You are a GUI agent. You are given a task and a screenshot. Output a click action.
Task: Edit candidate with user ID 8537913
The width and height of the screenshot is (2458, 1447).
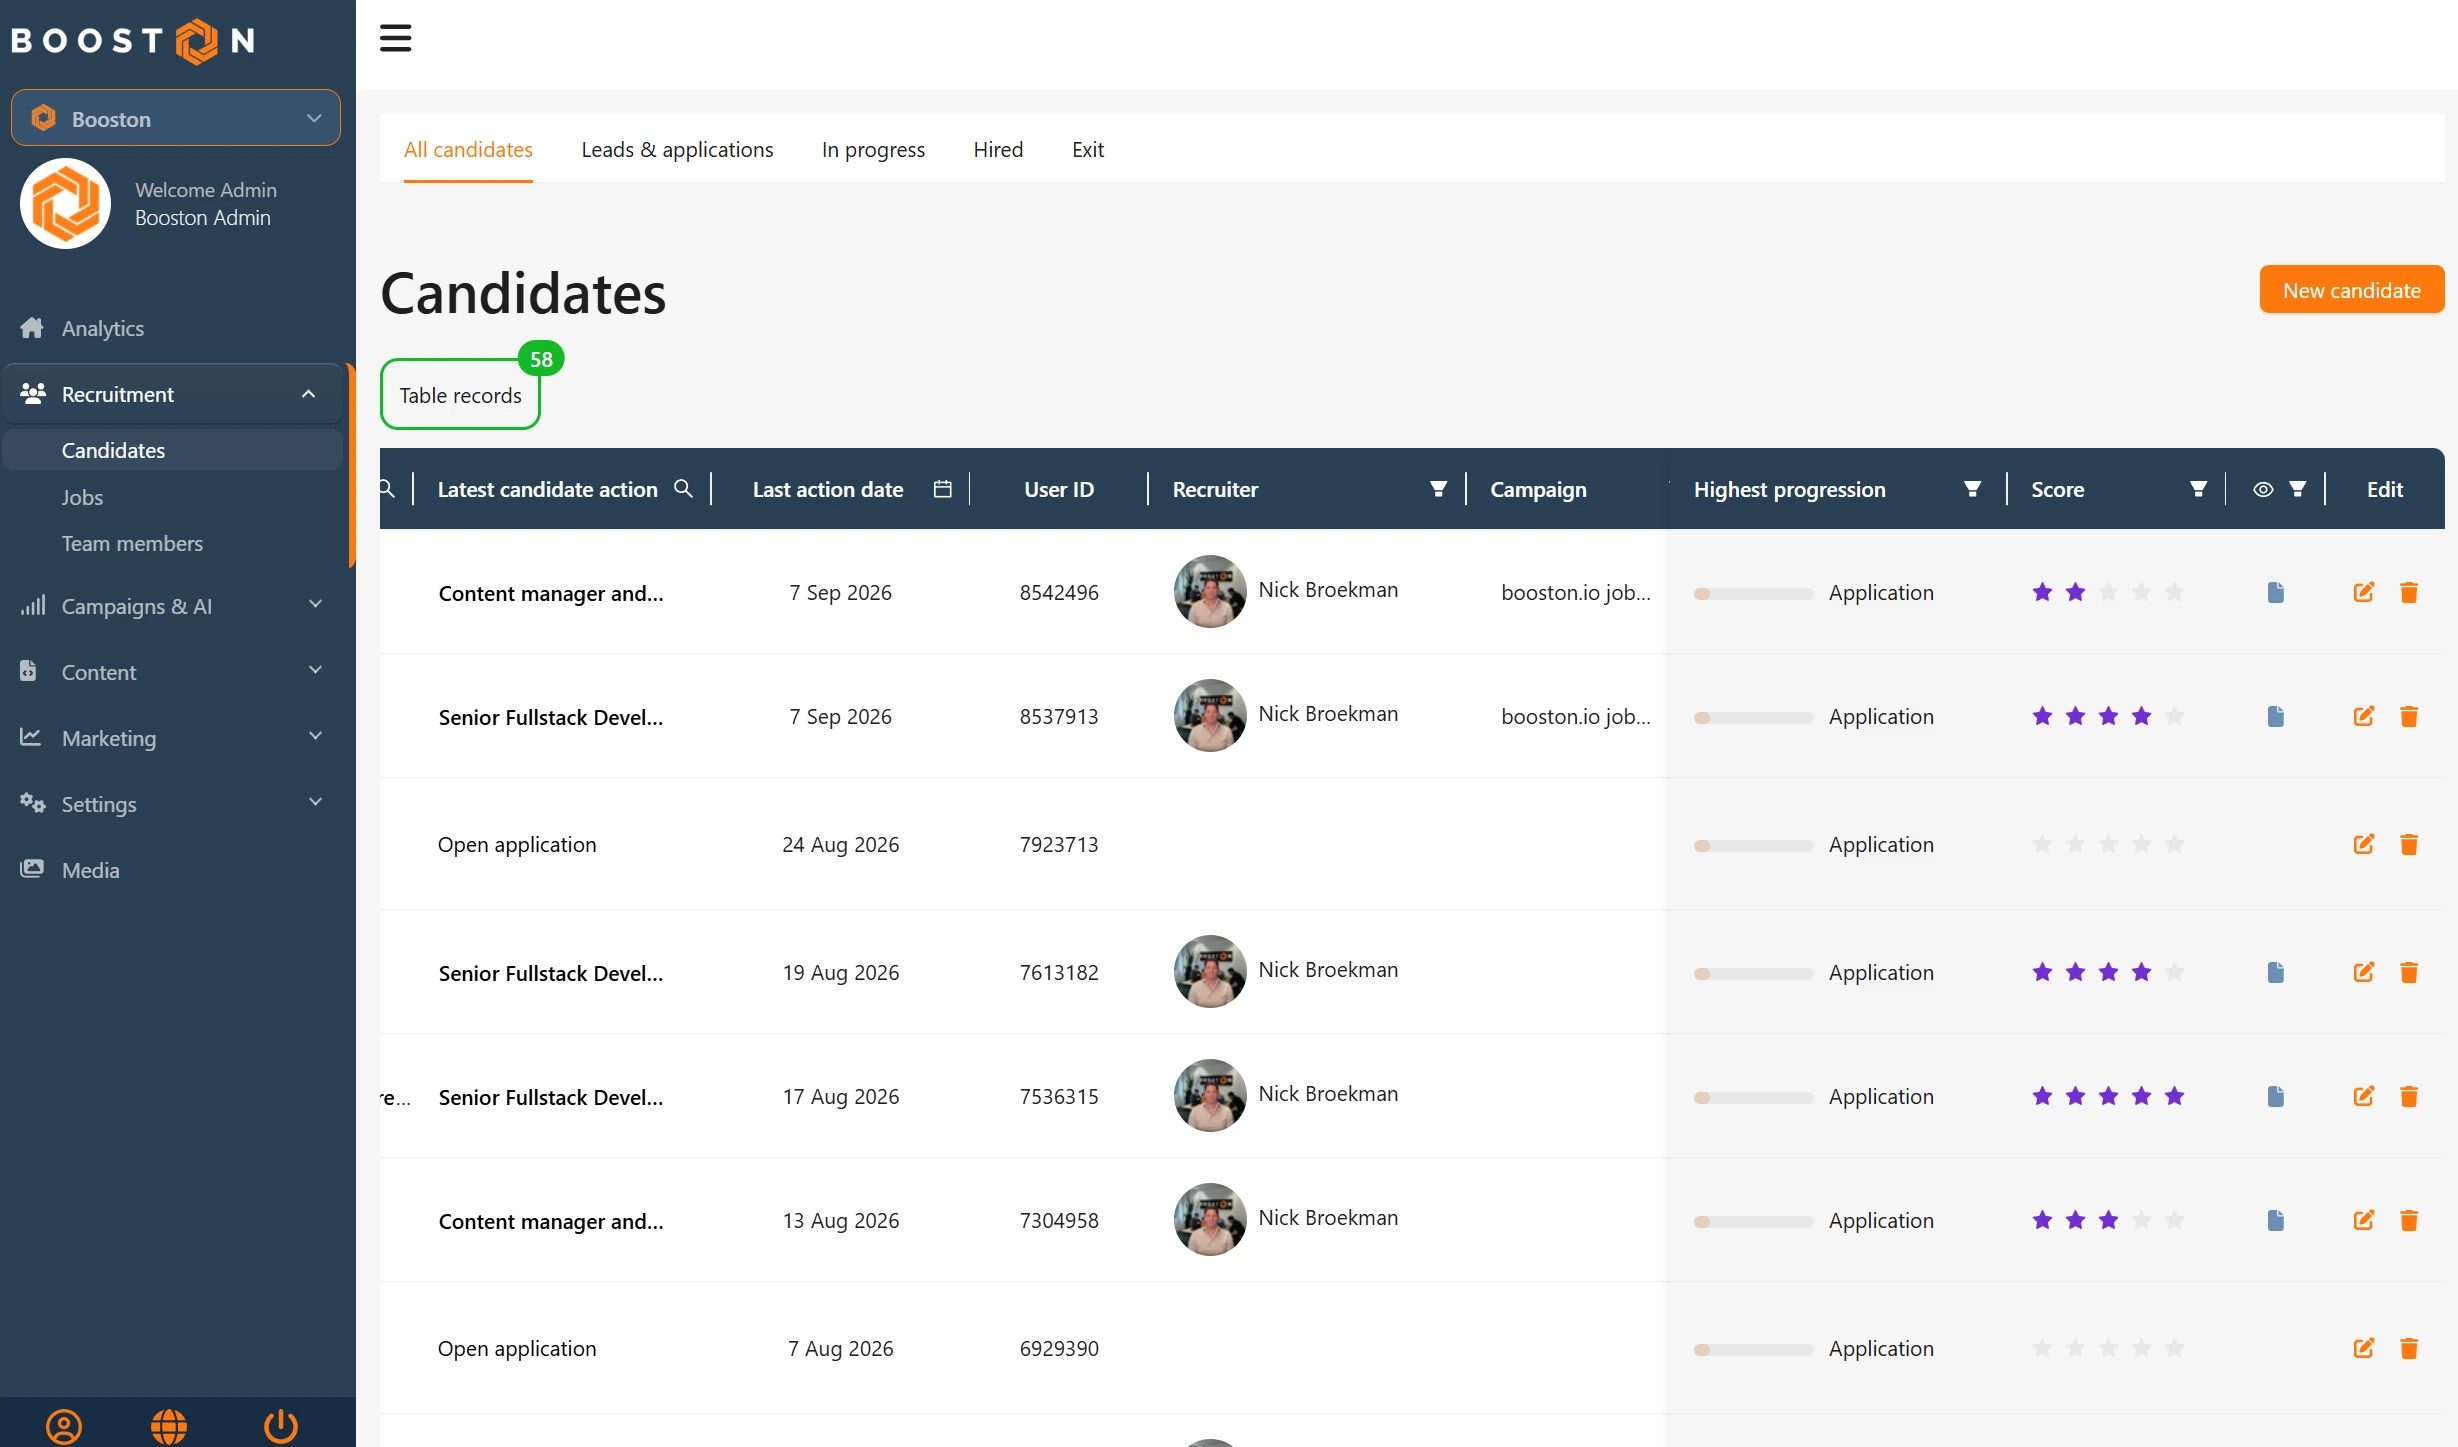point(2364,716)
